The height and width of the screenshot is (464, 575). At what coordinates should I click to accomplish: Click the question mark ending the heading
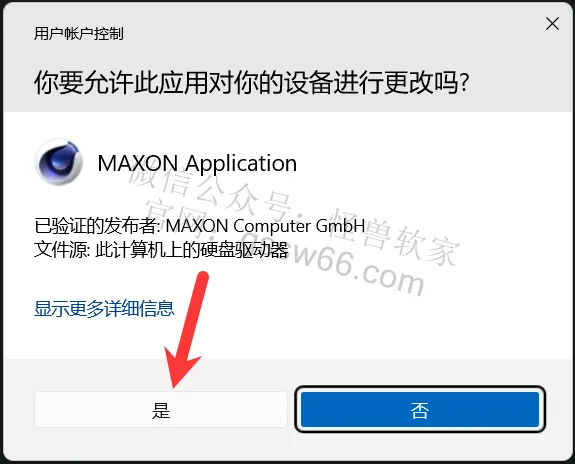[x=464, y=83]
